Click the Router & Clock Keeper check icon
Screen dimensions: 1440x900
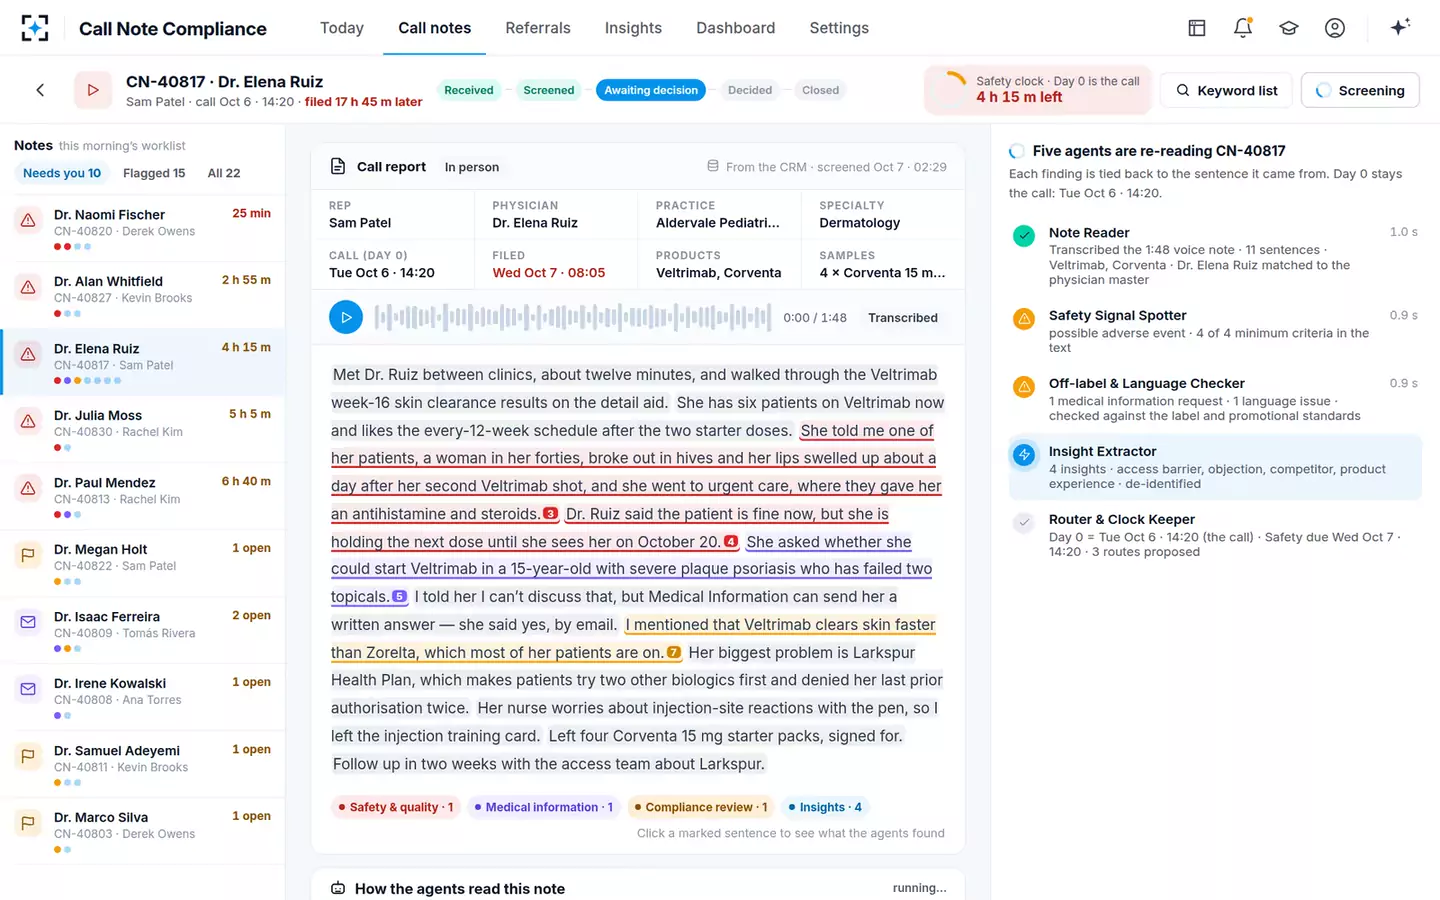(x=1024, y=523)
